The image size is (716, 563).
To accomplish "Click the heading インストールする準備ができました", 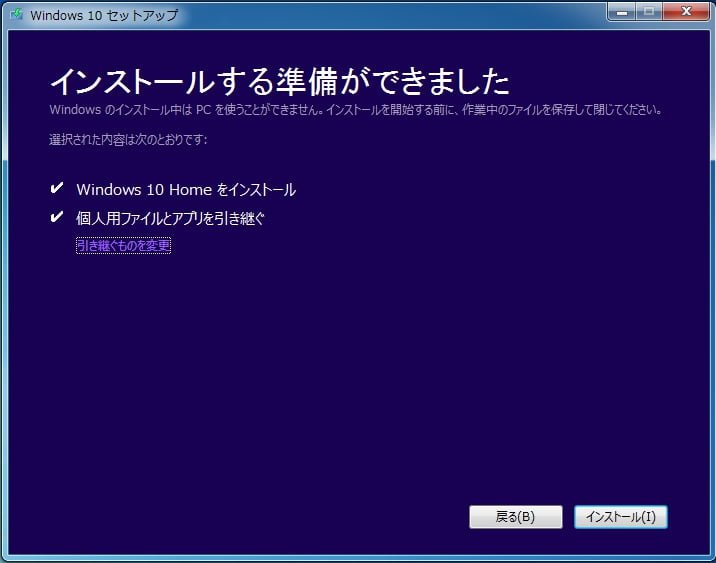I will tap(279, 79).
